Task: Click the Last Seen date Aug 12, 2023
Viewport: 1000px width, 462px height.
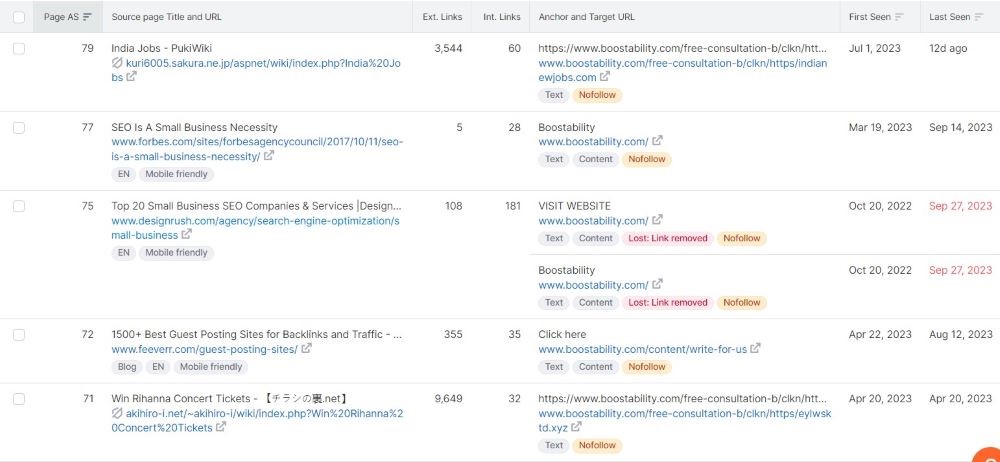Action: 960,334
